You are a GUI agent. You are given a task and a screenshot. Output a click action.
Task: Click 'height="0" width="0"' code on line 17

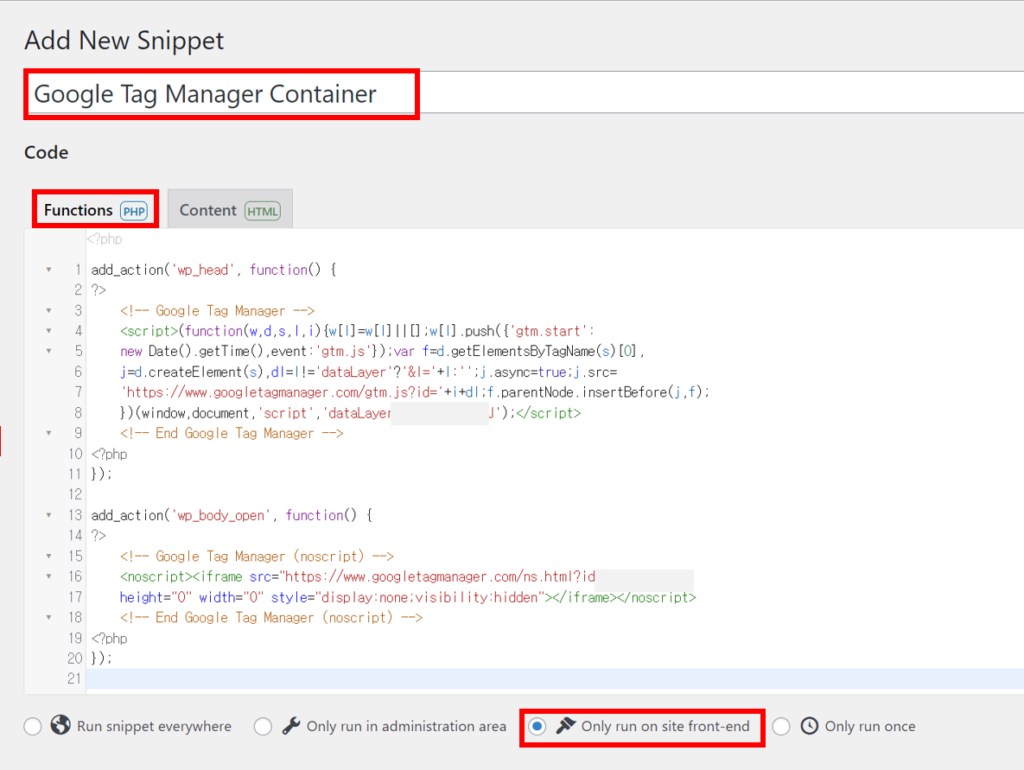click(191, 598)
